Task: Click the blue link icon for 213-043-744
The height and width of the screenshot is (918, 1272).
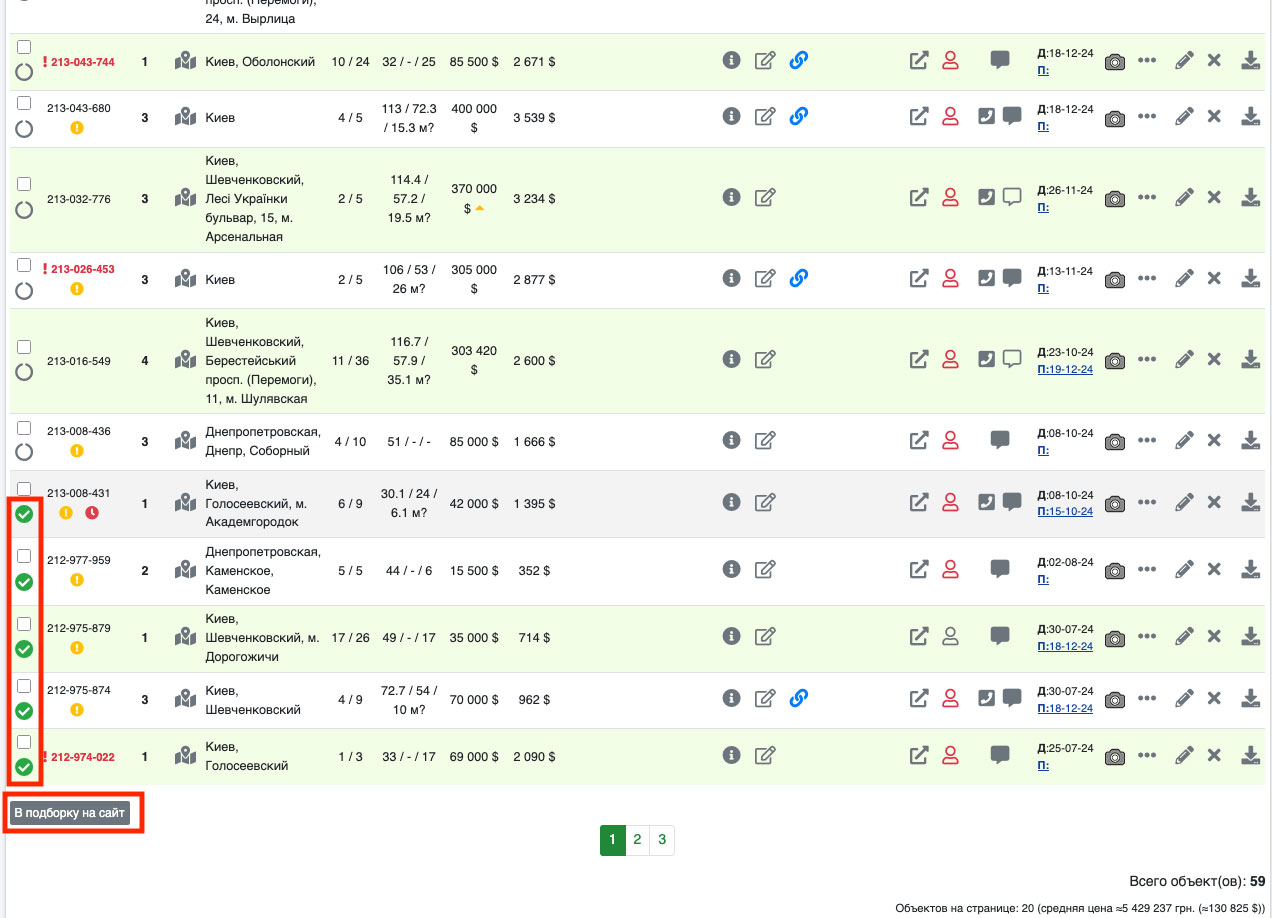Action: [x=798, y=60]
